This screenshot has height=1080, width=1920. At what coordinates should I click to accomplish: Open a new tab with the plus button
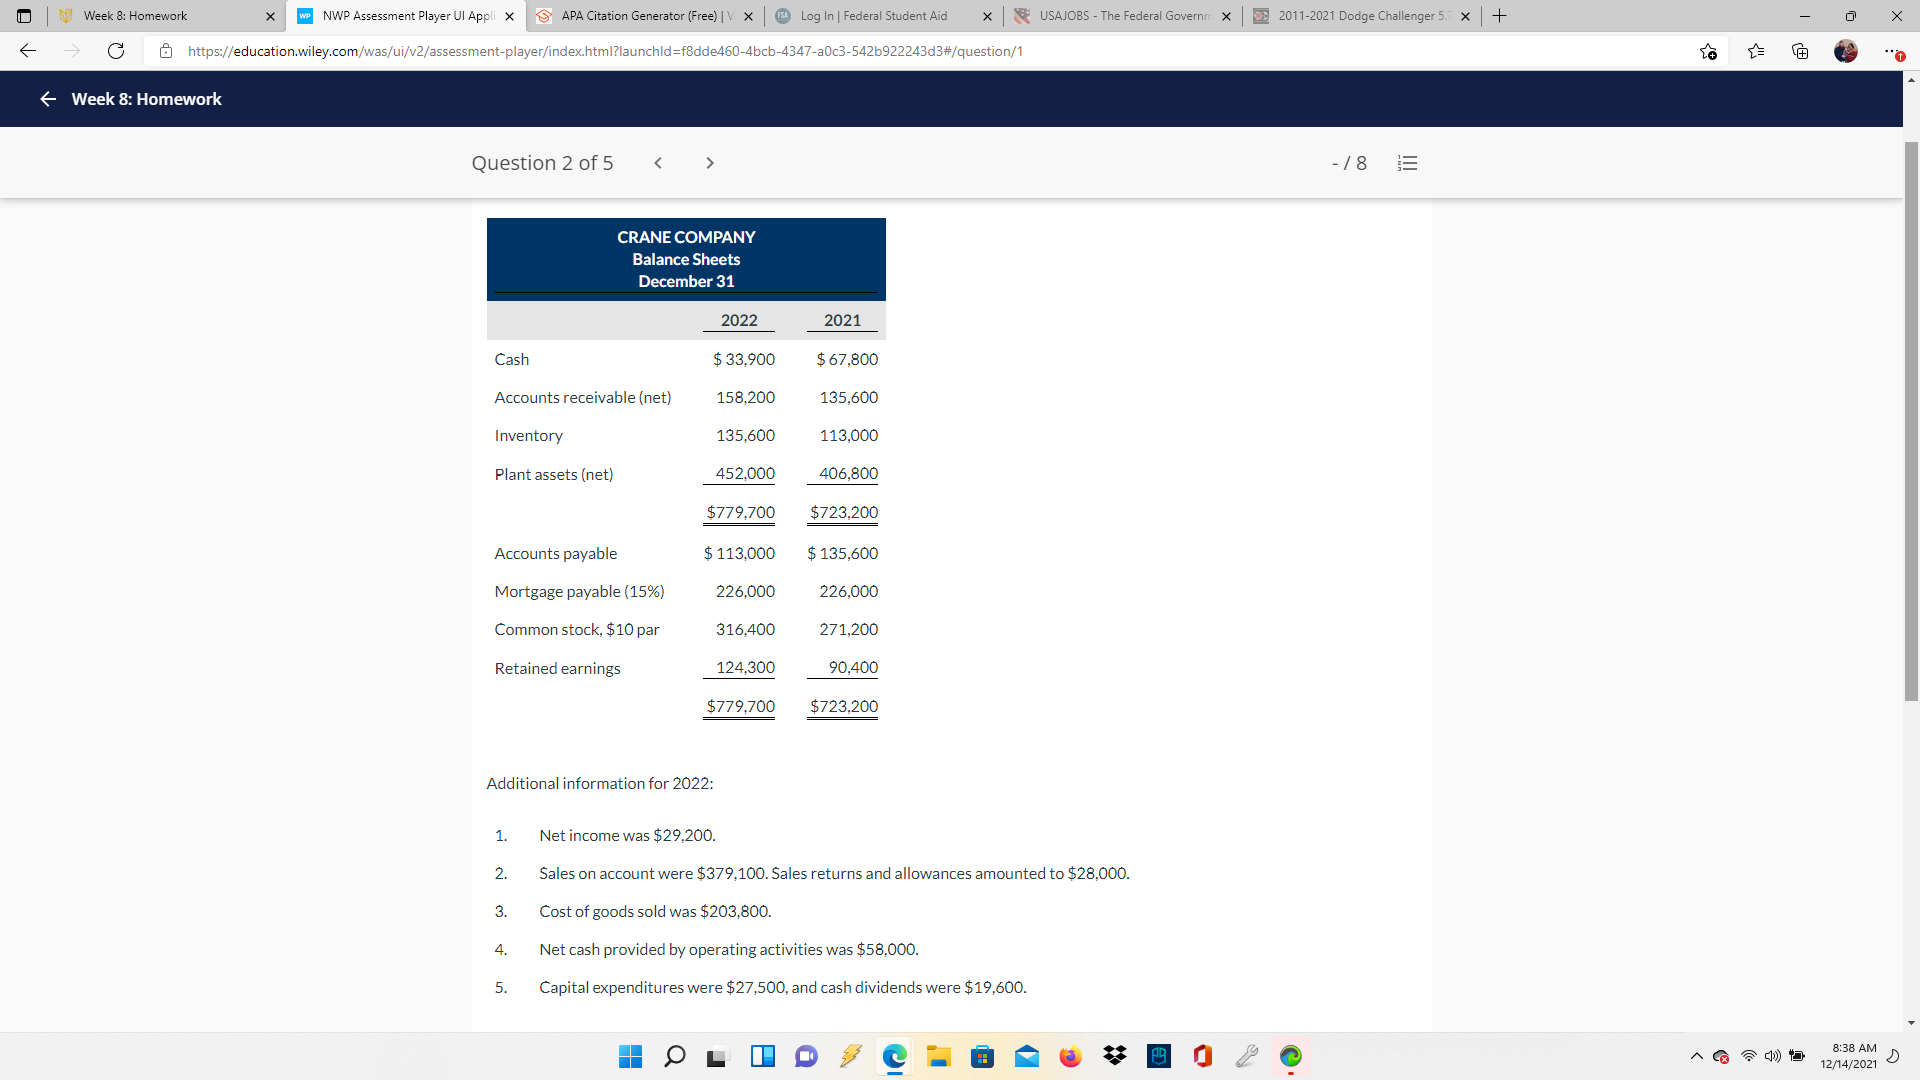point(1499,16)
